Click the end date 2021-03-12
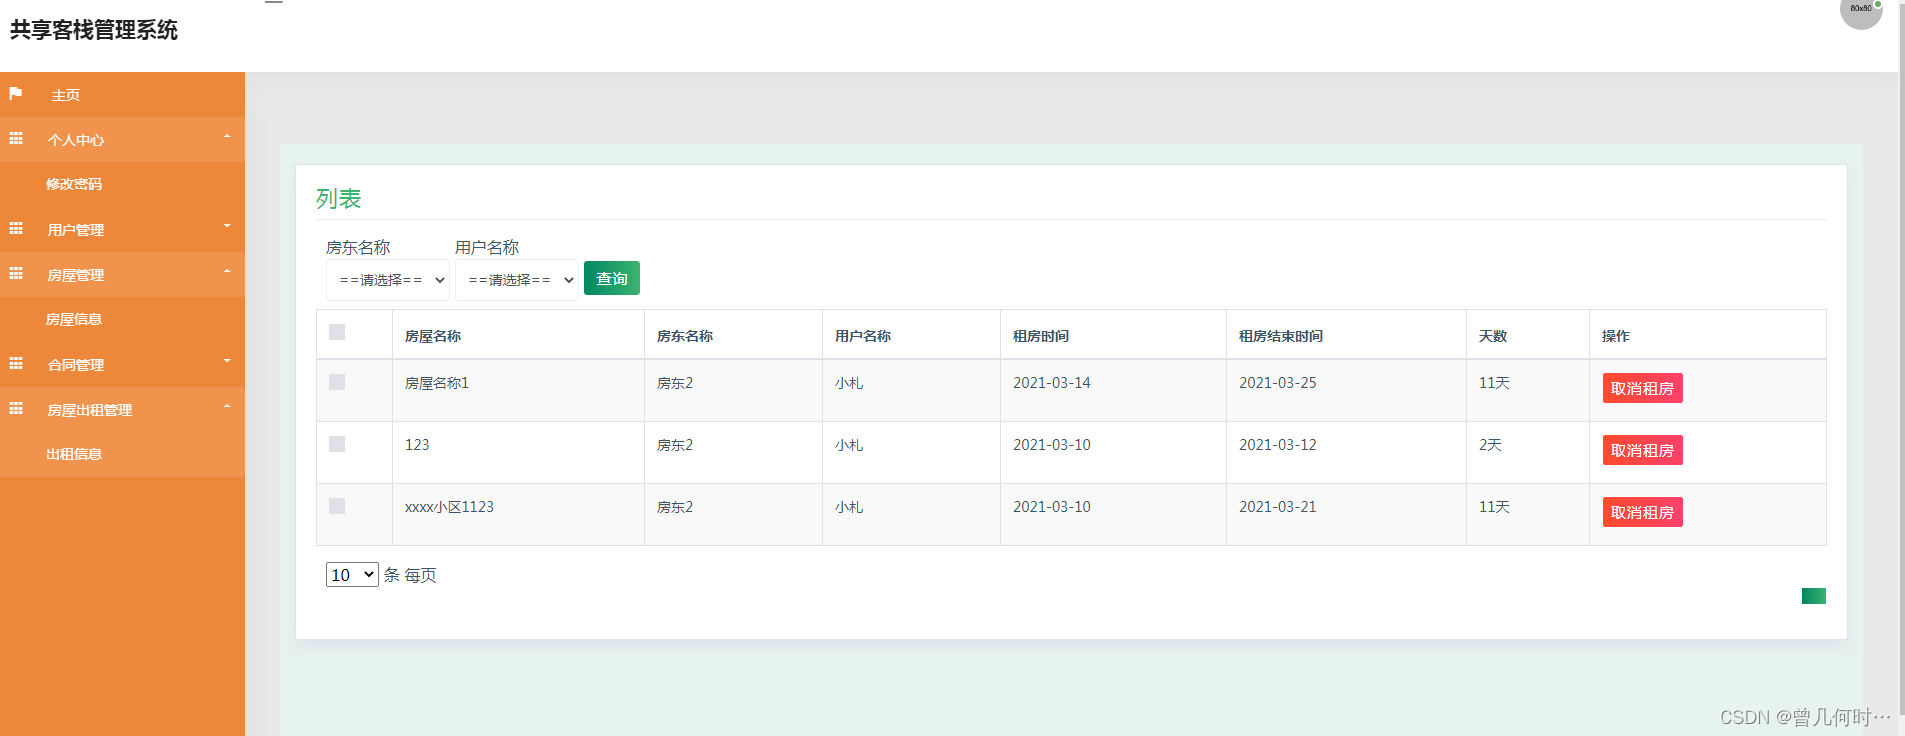This screenshot has height=736, width=1905. pyautogui.click(x=1278, y=445)
